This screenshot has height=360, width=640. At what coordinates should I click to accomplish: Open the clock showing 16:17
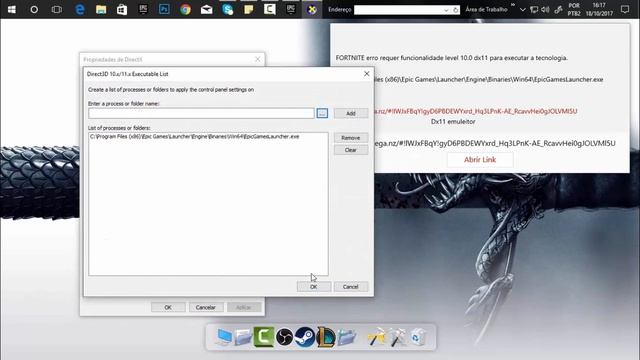[599, 9]
